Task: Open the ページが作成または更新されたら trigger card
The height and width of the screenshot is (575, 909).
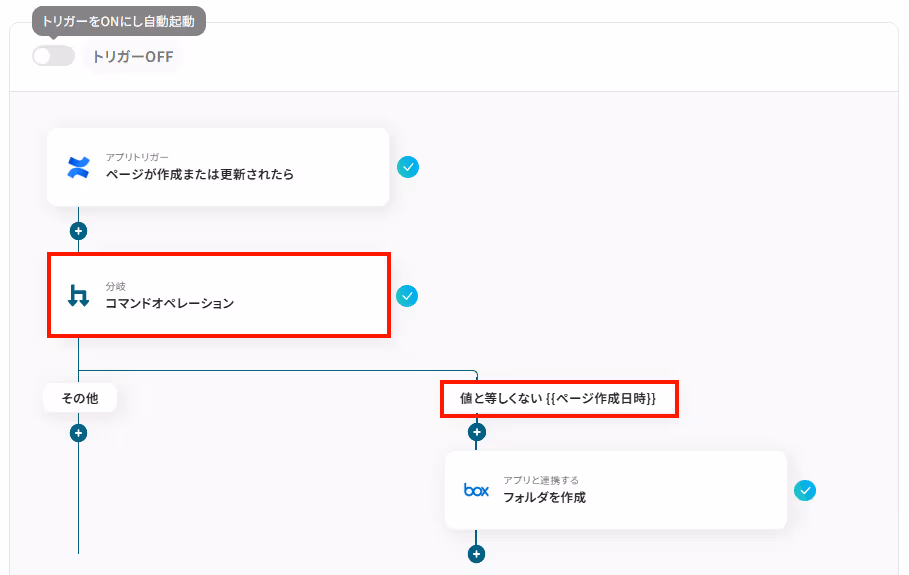Action: point(218,167)
